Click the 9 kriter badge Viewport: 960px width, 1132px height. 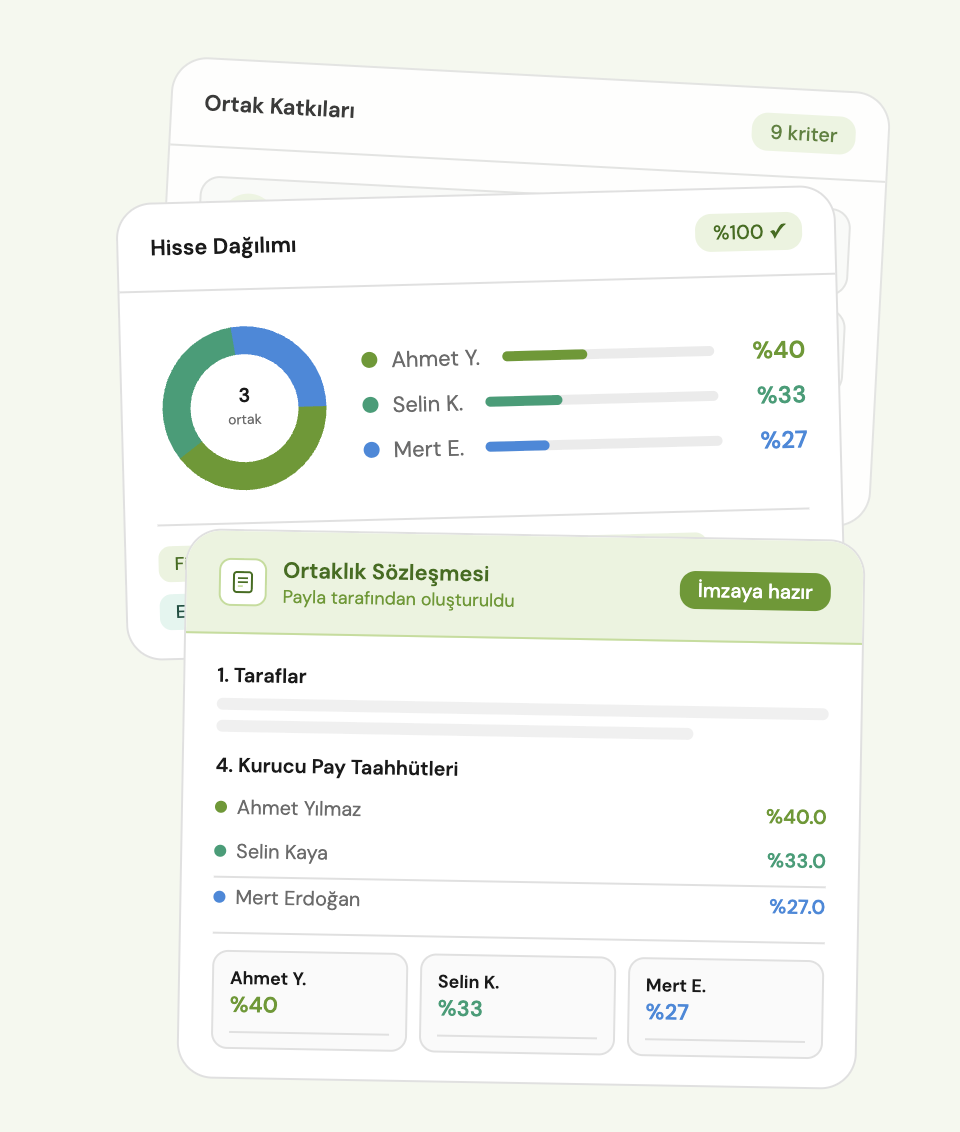click(803, 134)
